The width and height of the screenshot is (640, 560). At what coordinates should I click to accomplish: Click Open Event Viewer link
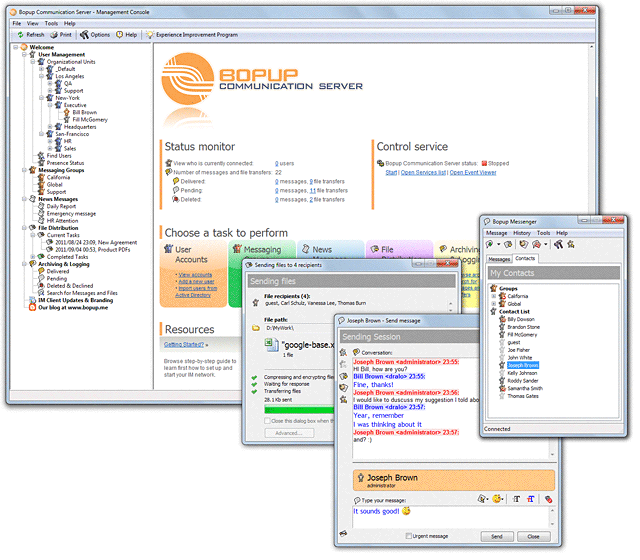[x=473, y=173]
